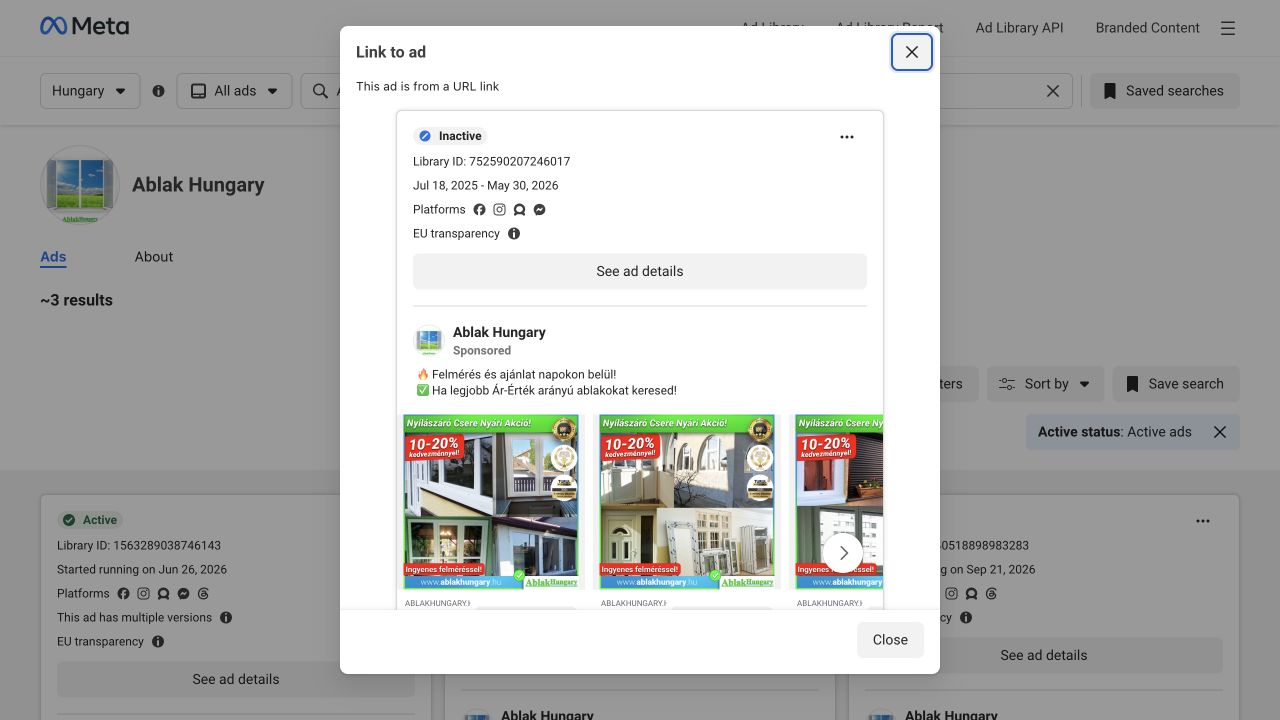Image resolution: width=1280 pixels, height=720 pixels.
Task: Expand the Hungary country dropdown
Action: [x=90, y=91]
